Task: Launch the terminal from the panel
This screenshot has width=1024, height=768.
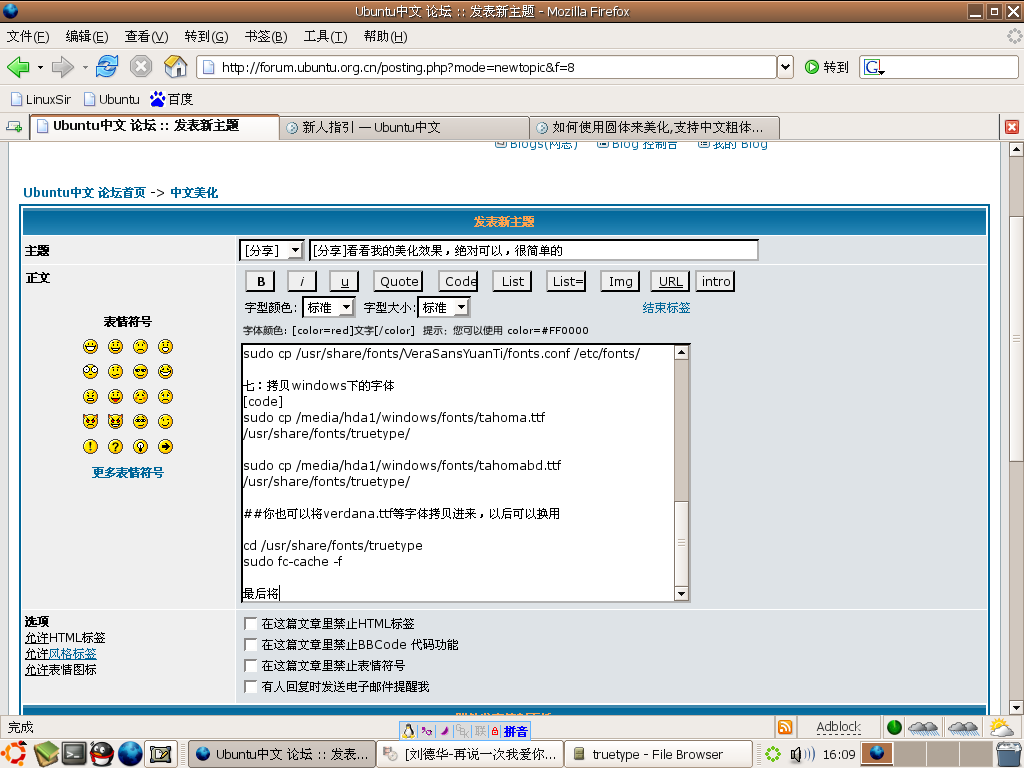Action: pos(74,754)
